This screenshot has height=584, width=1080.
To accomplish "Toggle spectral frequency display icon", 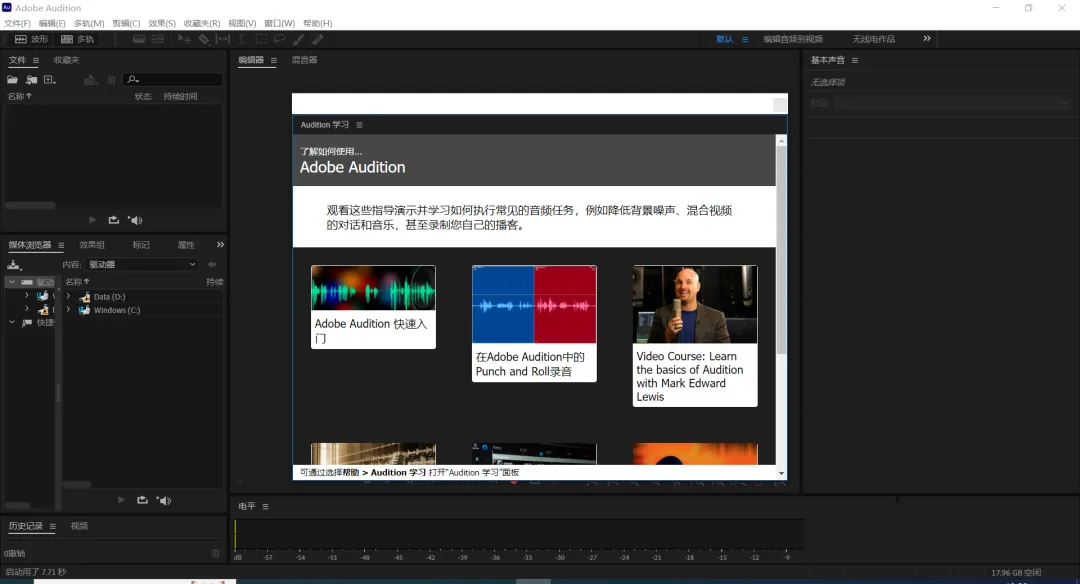I will click(139, 39).
